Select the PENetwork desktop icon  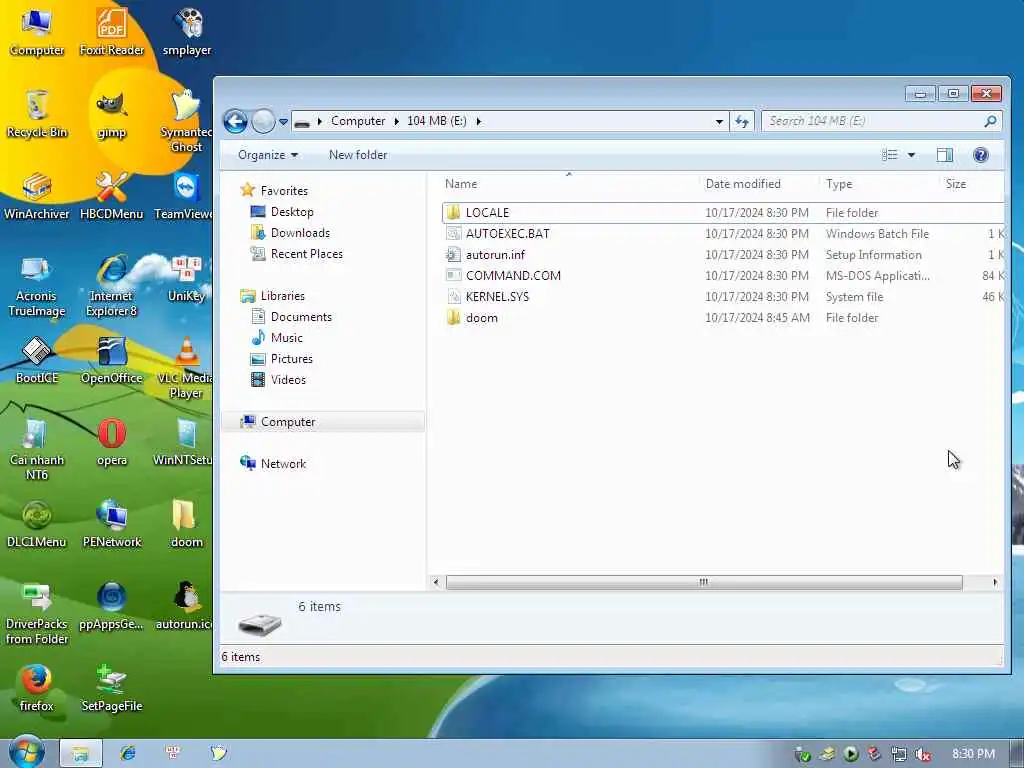112,525
